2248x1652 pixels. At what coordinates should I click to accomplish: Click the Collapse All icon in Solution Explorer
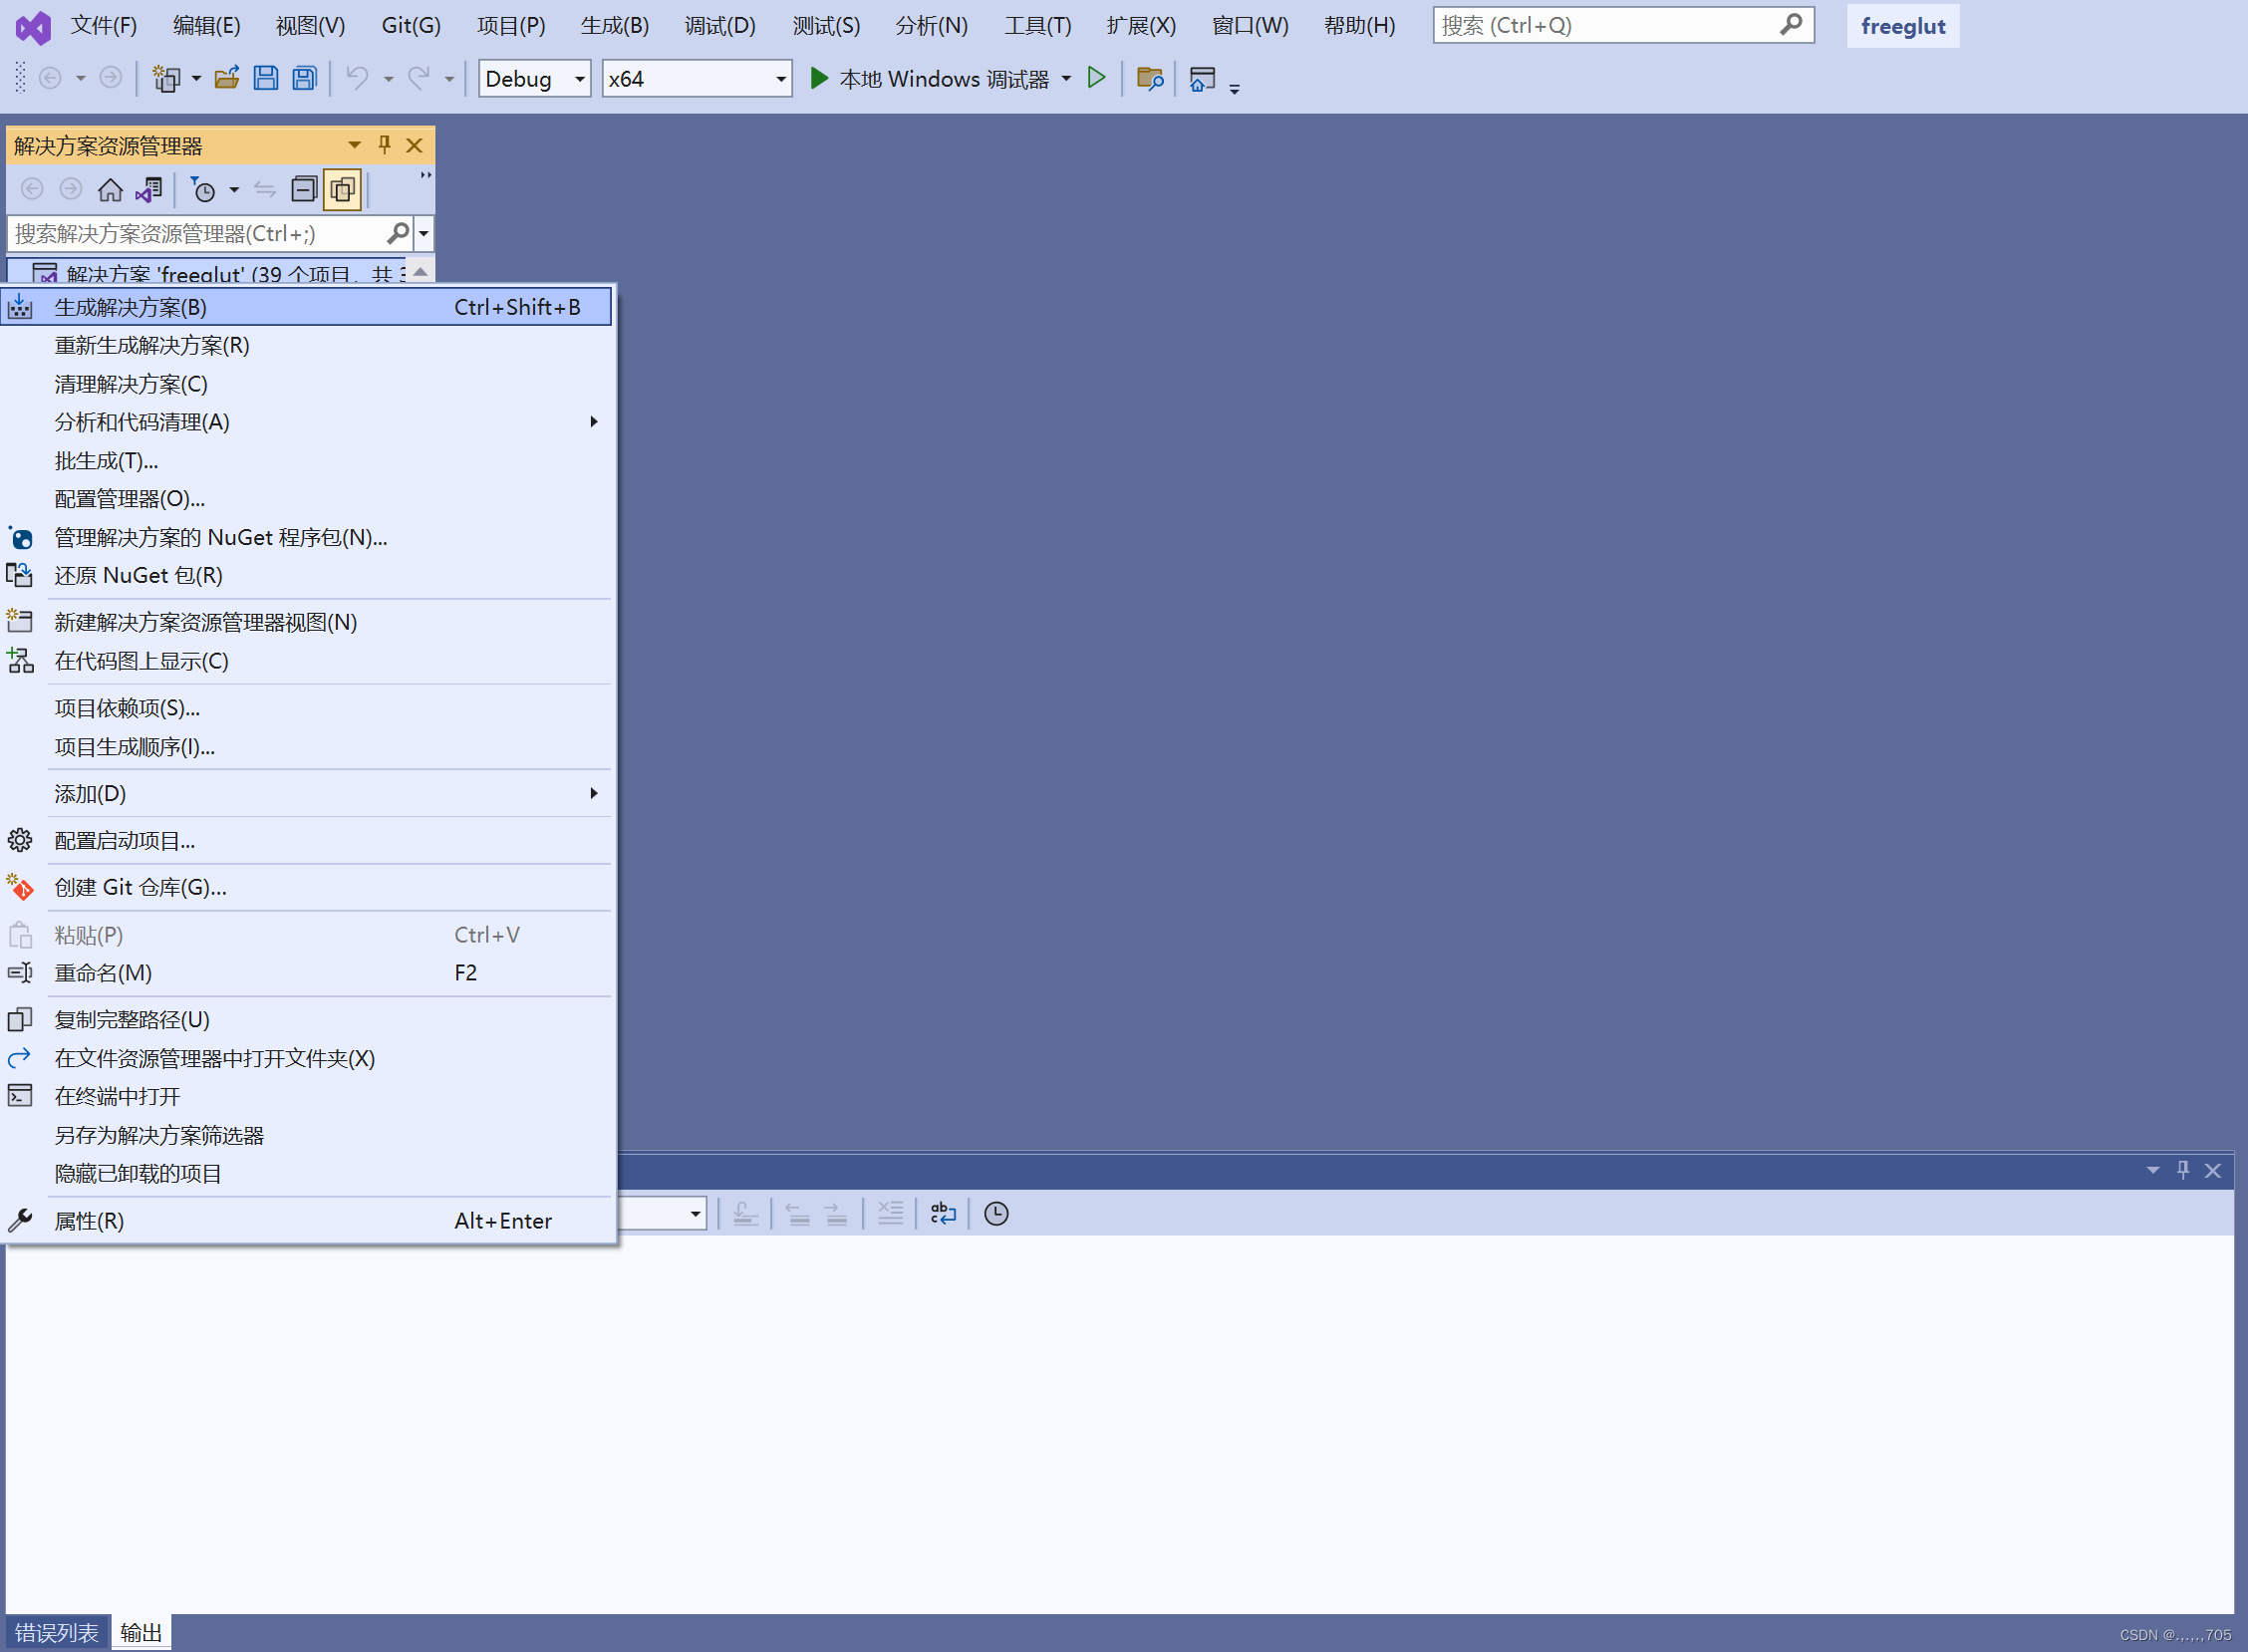coord(304,189)
